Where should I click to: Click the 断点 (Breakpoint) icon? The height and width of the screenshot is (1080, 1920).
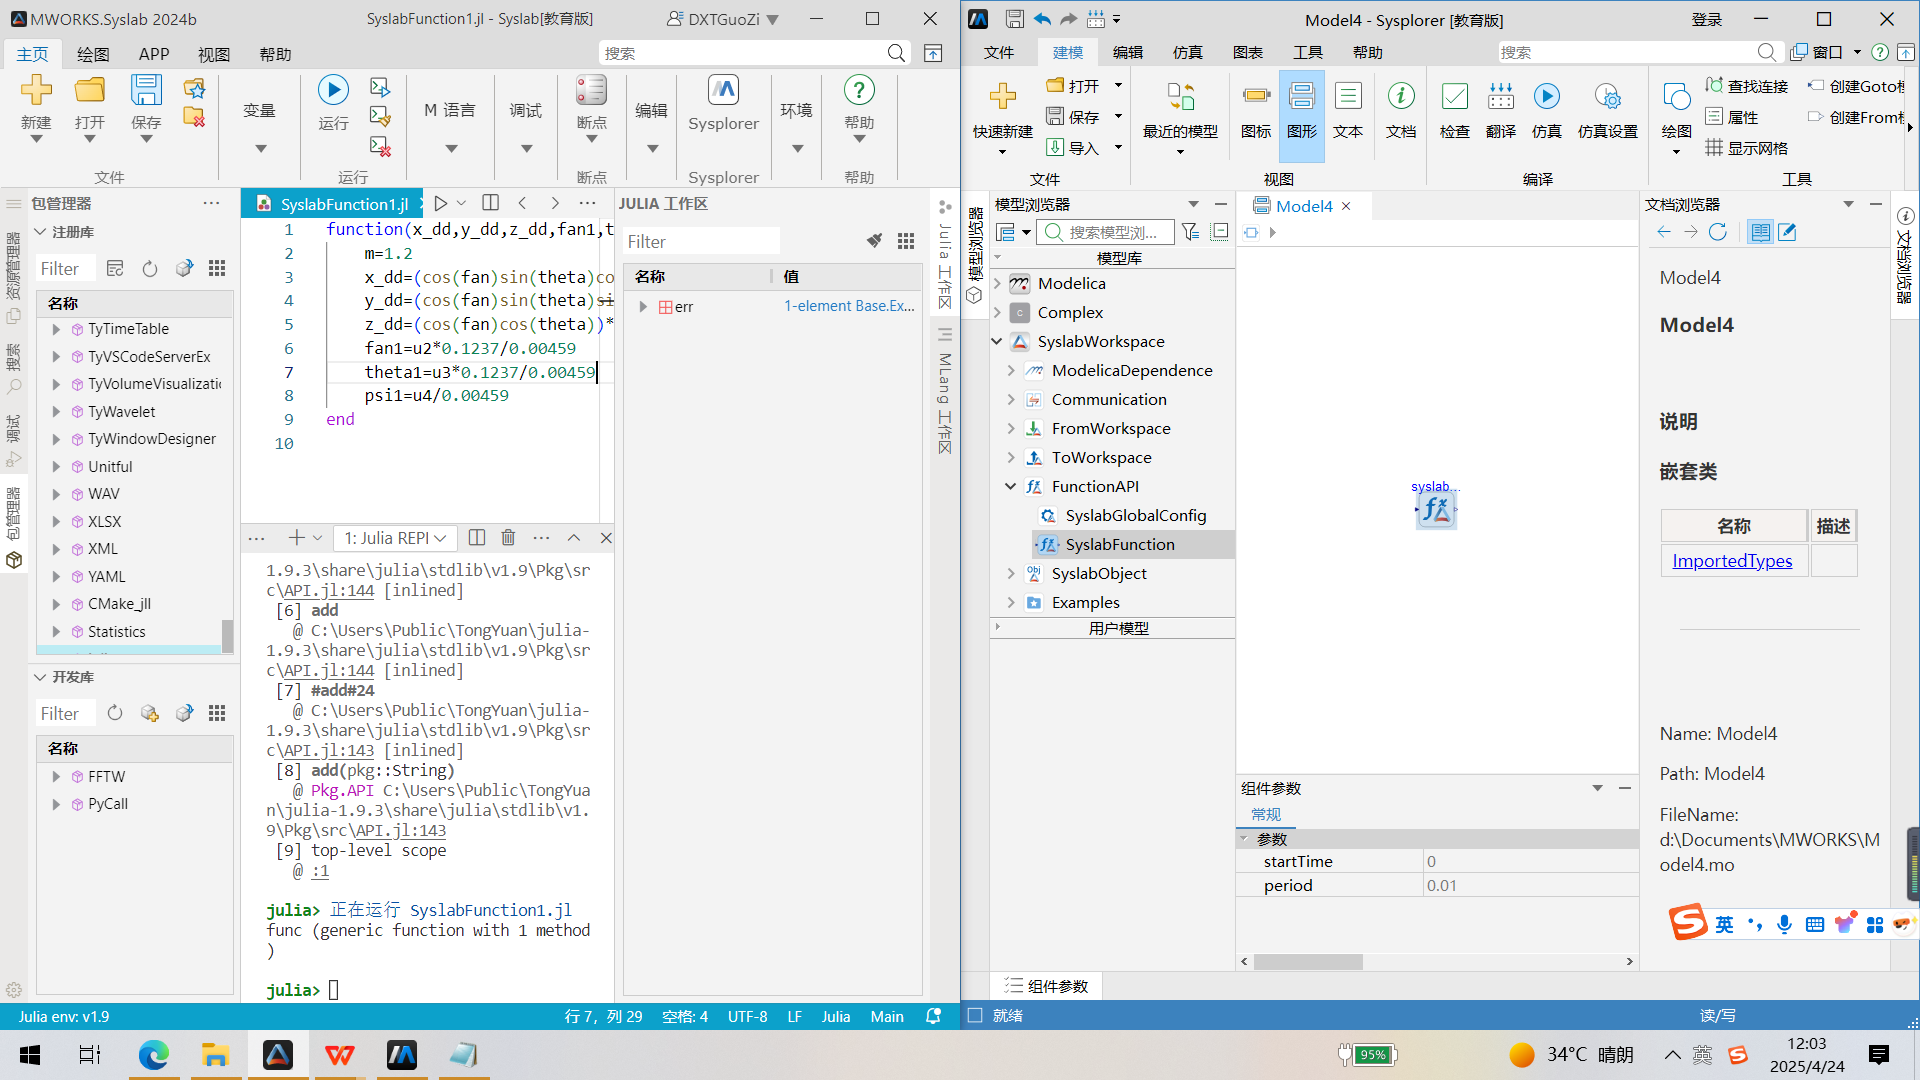pyautogui.click(x=591, y=90)
